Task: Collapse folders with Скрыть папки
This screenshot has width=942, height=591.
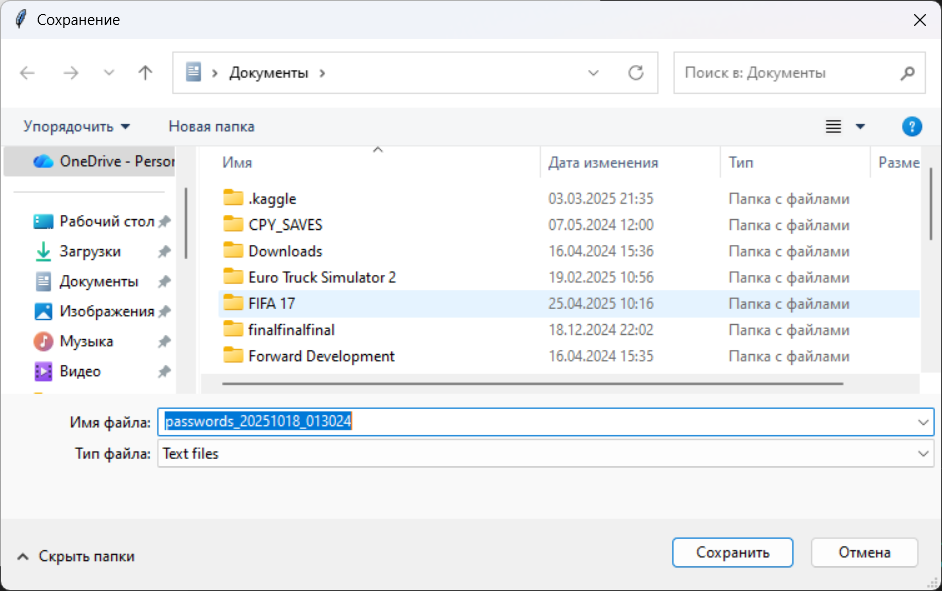Action: pos(76,556)
